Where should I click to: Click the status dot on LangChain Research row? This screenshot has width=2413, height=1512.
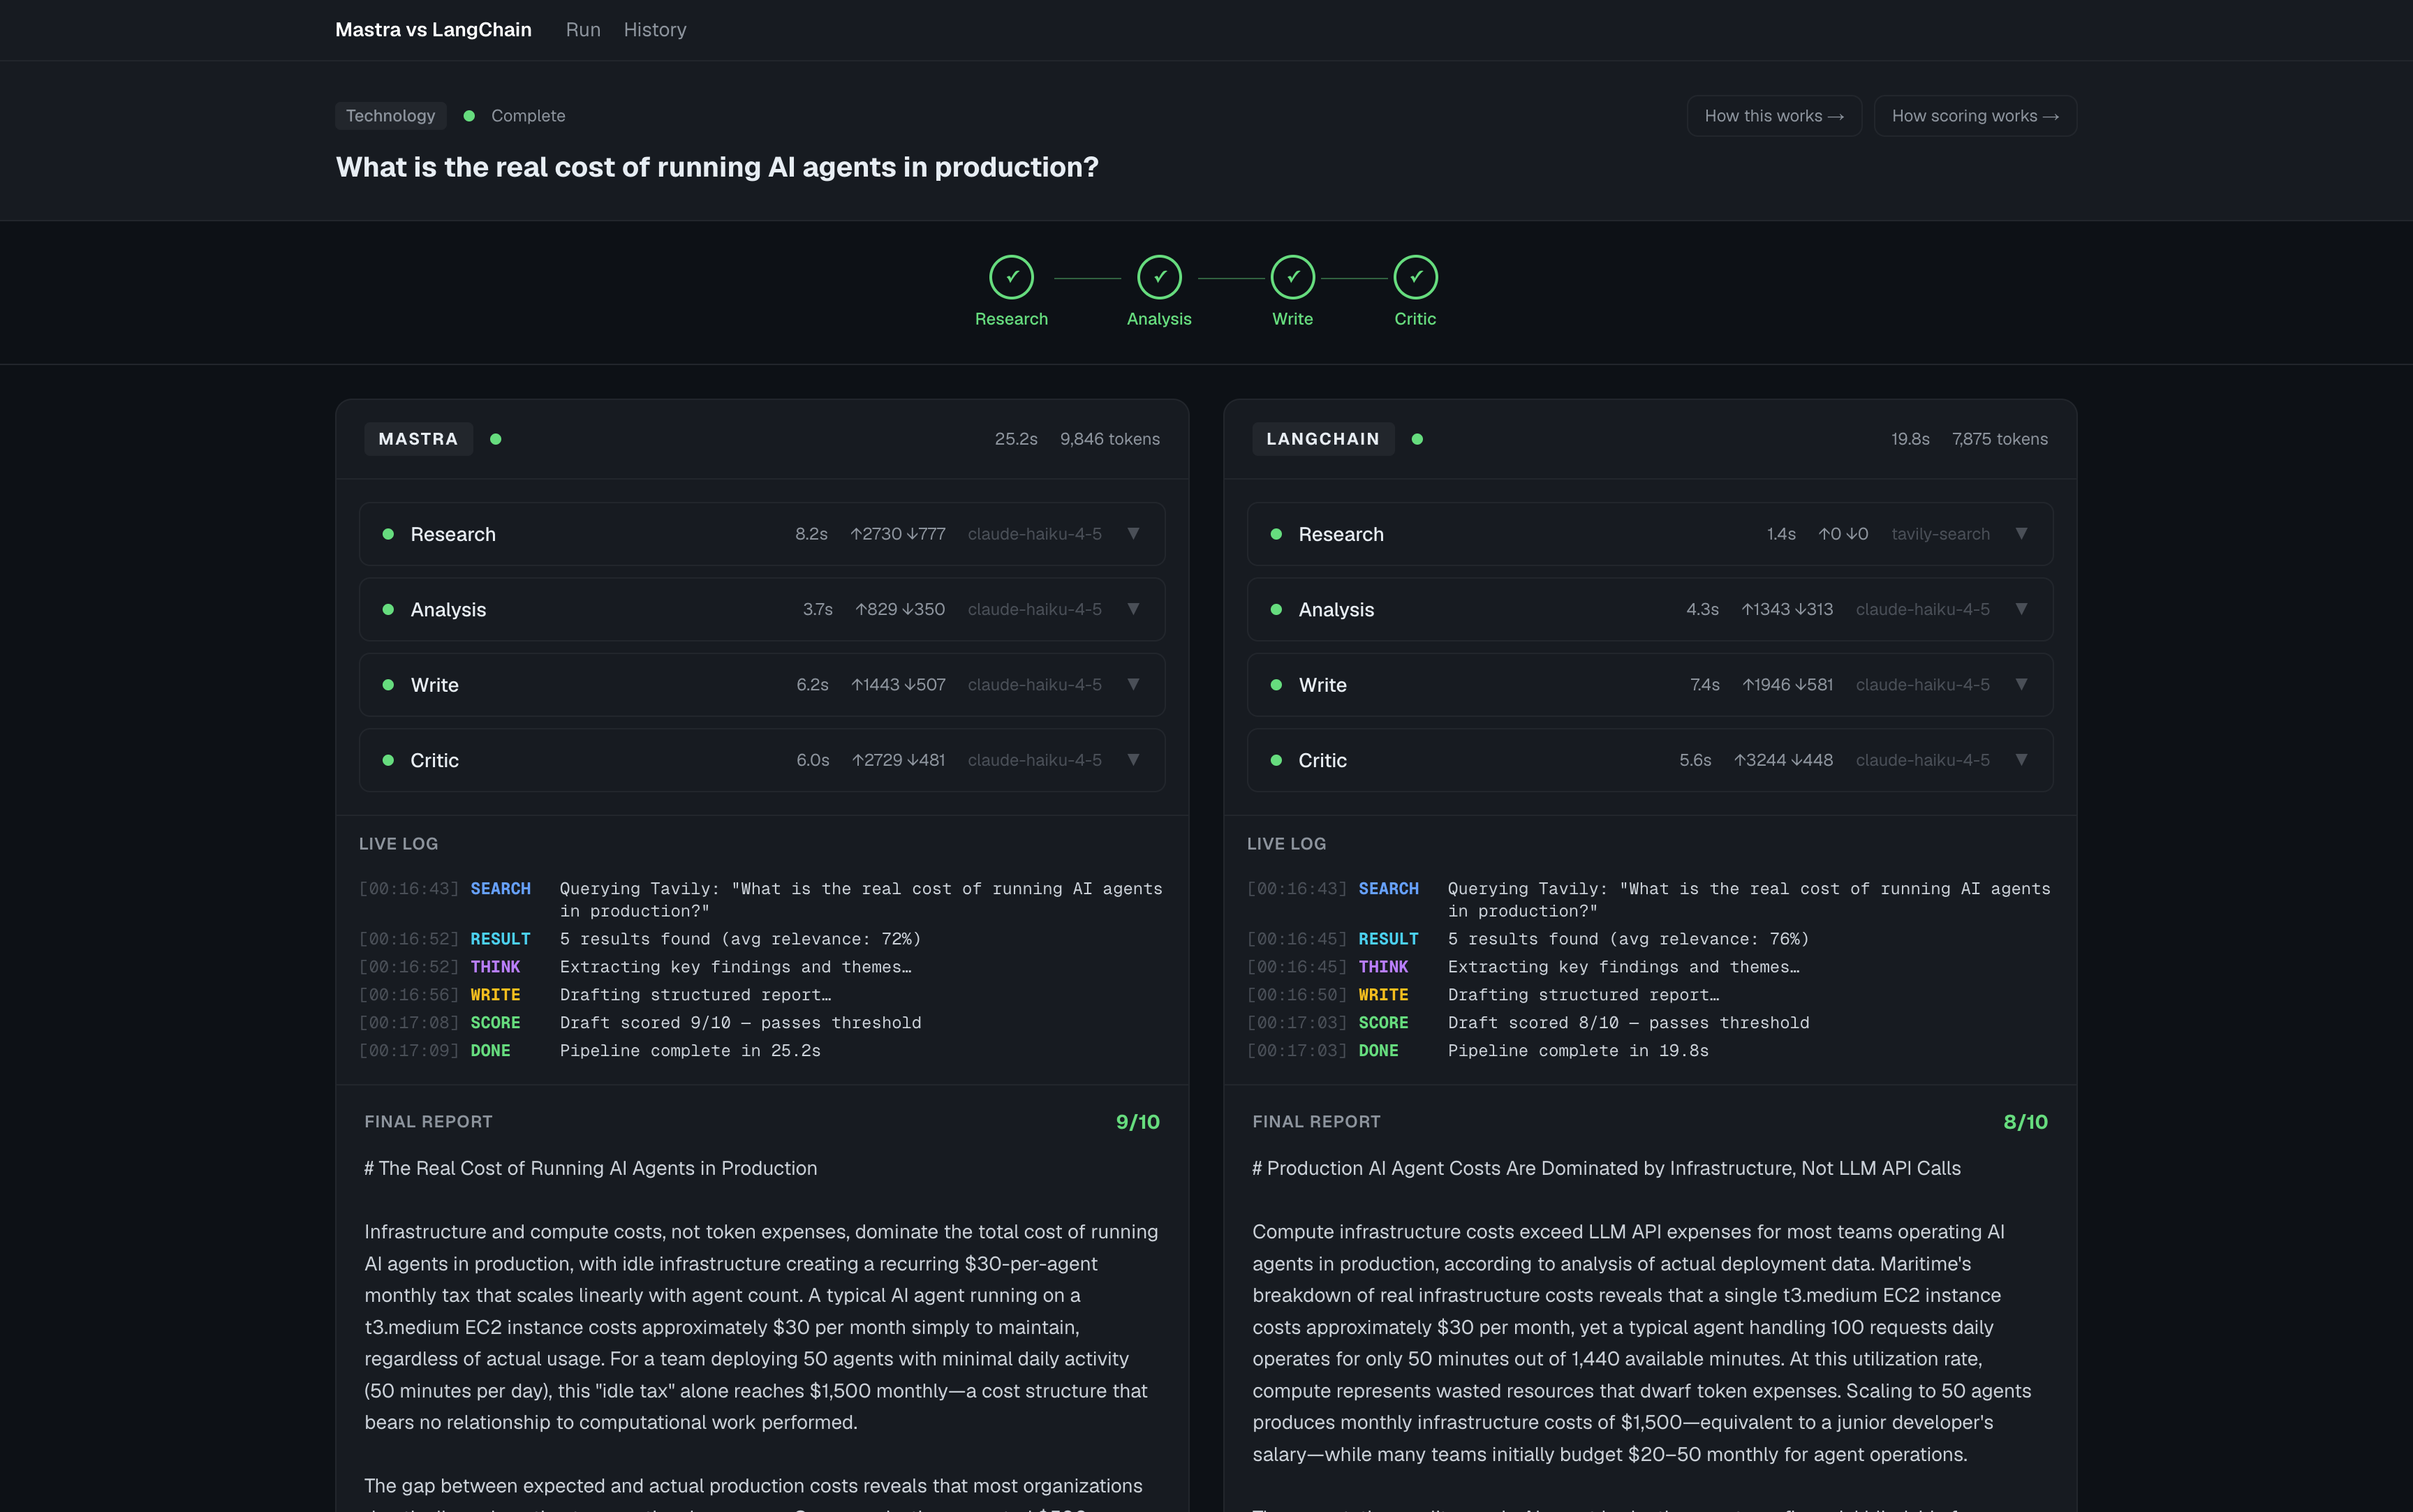(1276, 534)
